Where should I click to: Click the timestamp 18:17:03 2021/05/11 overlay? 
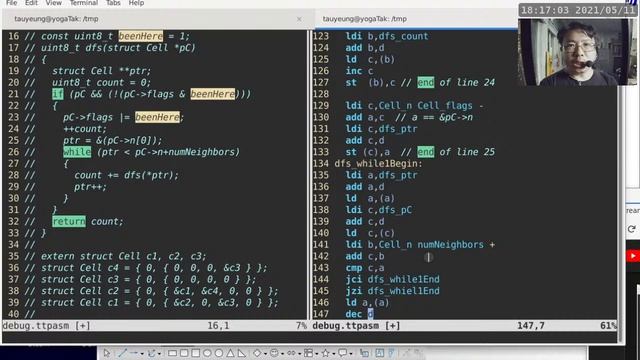click(x=578, y=10)
